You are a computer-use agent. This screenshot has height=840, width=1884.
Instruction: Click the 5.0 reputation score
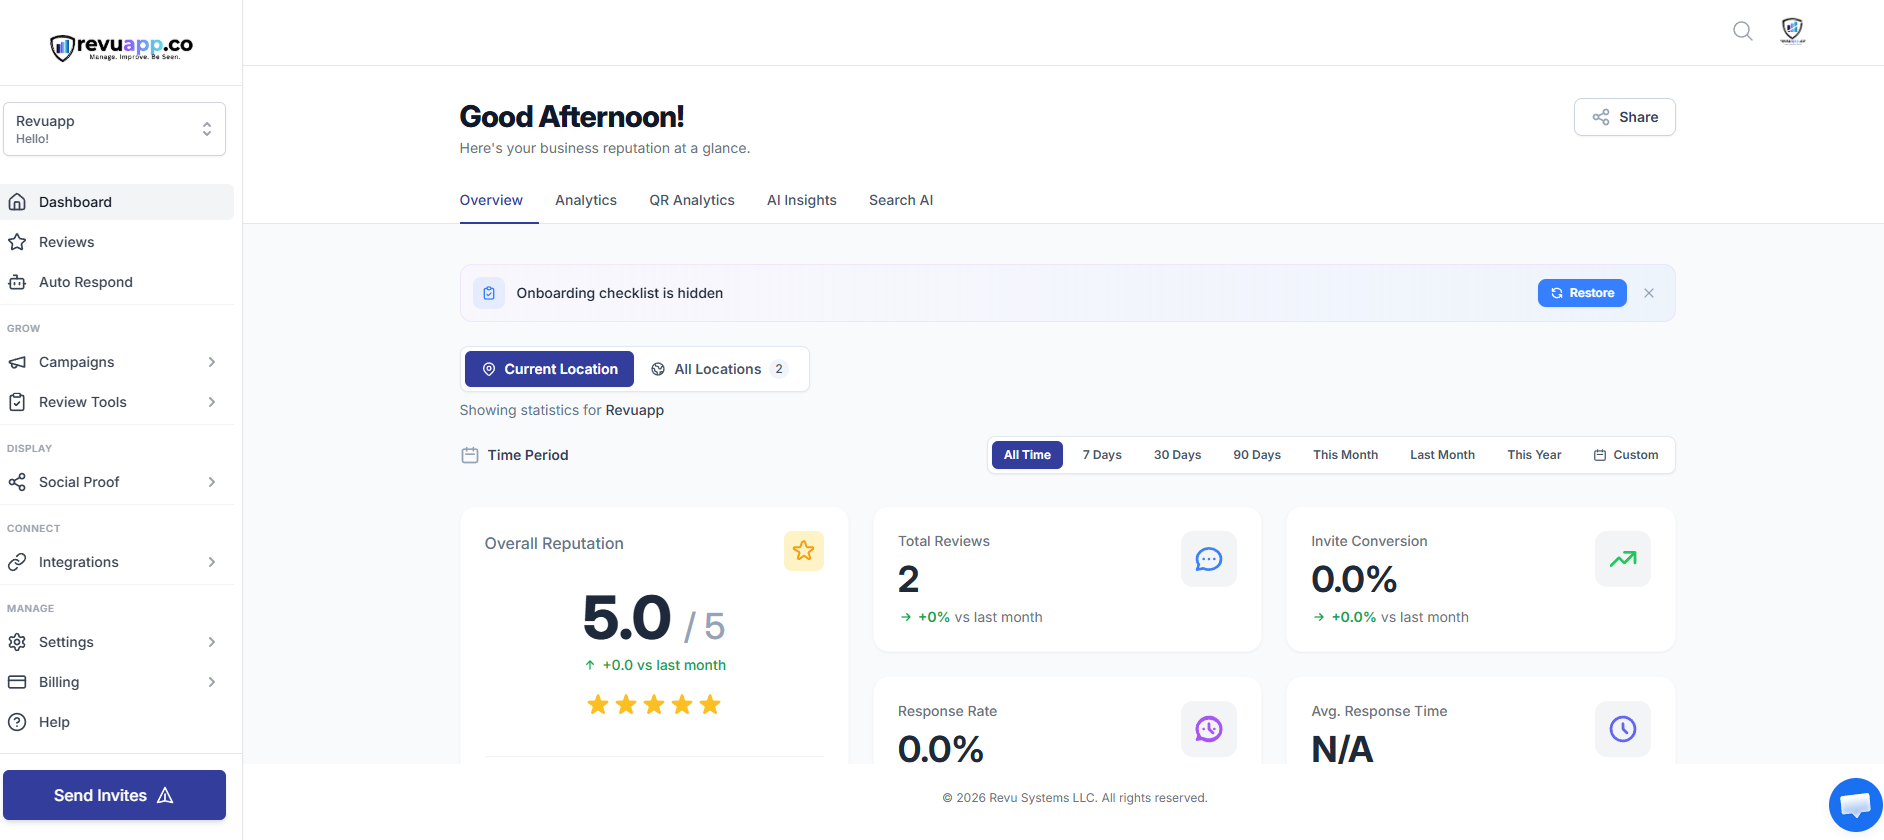pos(627,618)
